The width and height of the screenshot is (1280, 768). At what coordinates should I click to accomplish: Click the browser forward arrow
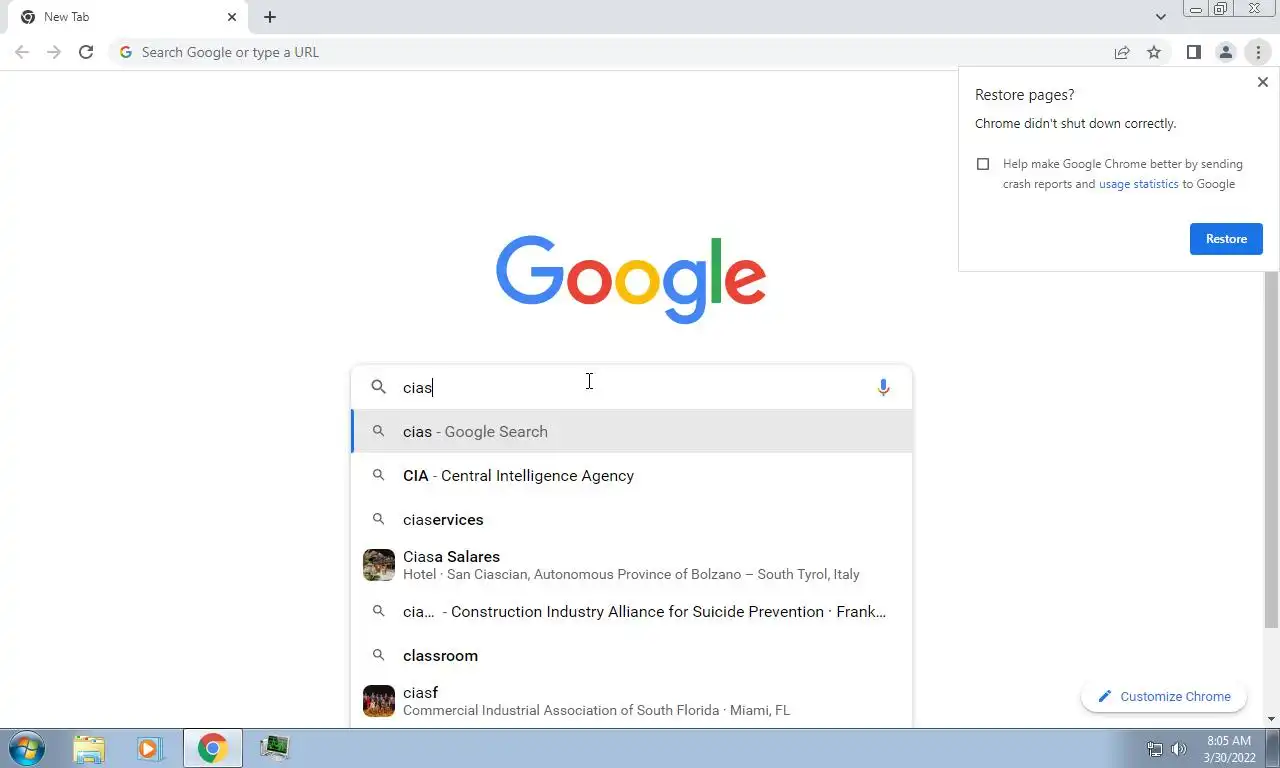[x=54, y=52]
